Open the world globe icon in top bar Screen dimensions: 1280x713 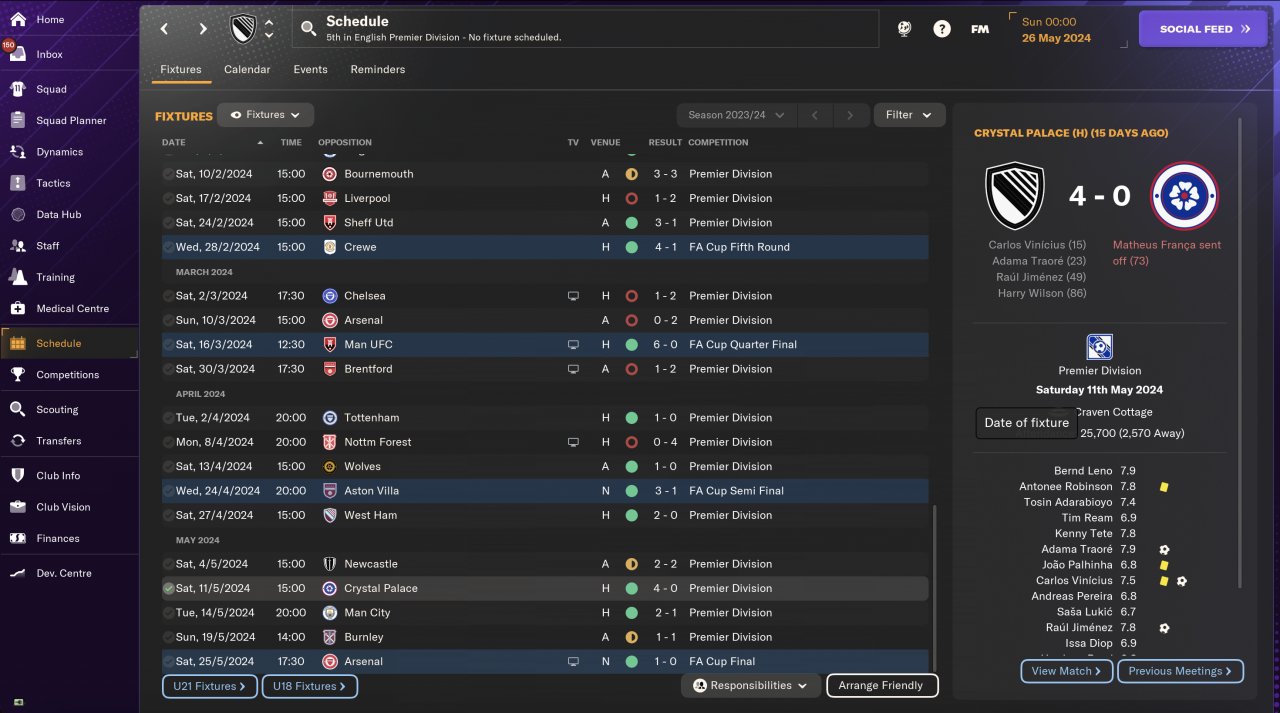tap(904, 29)
